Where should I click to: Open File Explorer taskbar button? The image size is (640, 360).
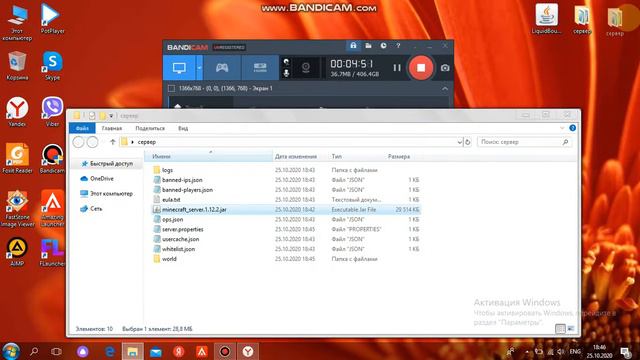click(x=132, y=352)
